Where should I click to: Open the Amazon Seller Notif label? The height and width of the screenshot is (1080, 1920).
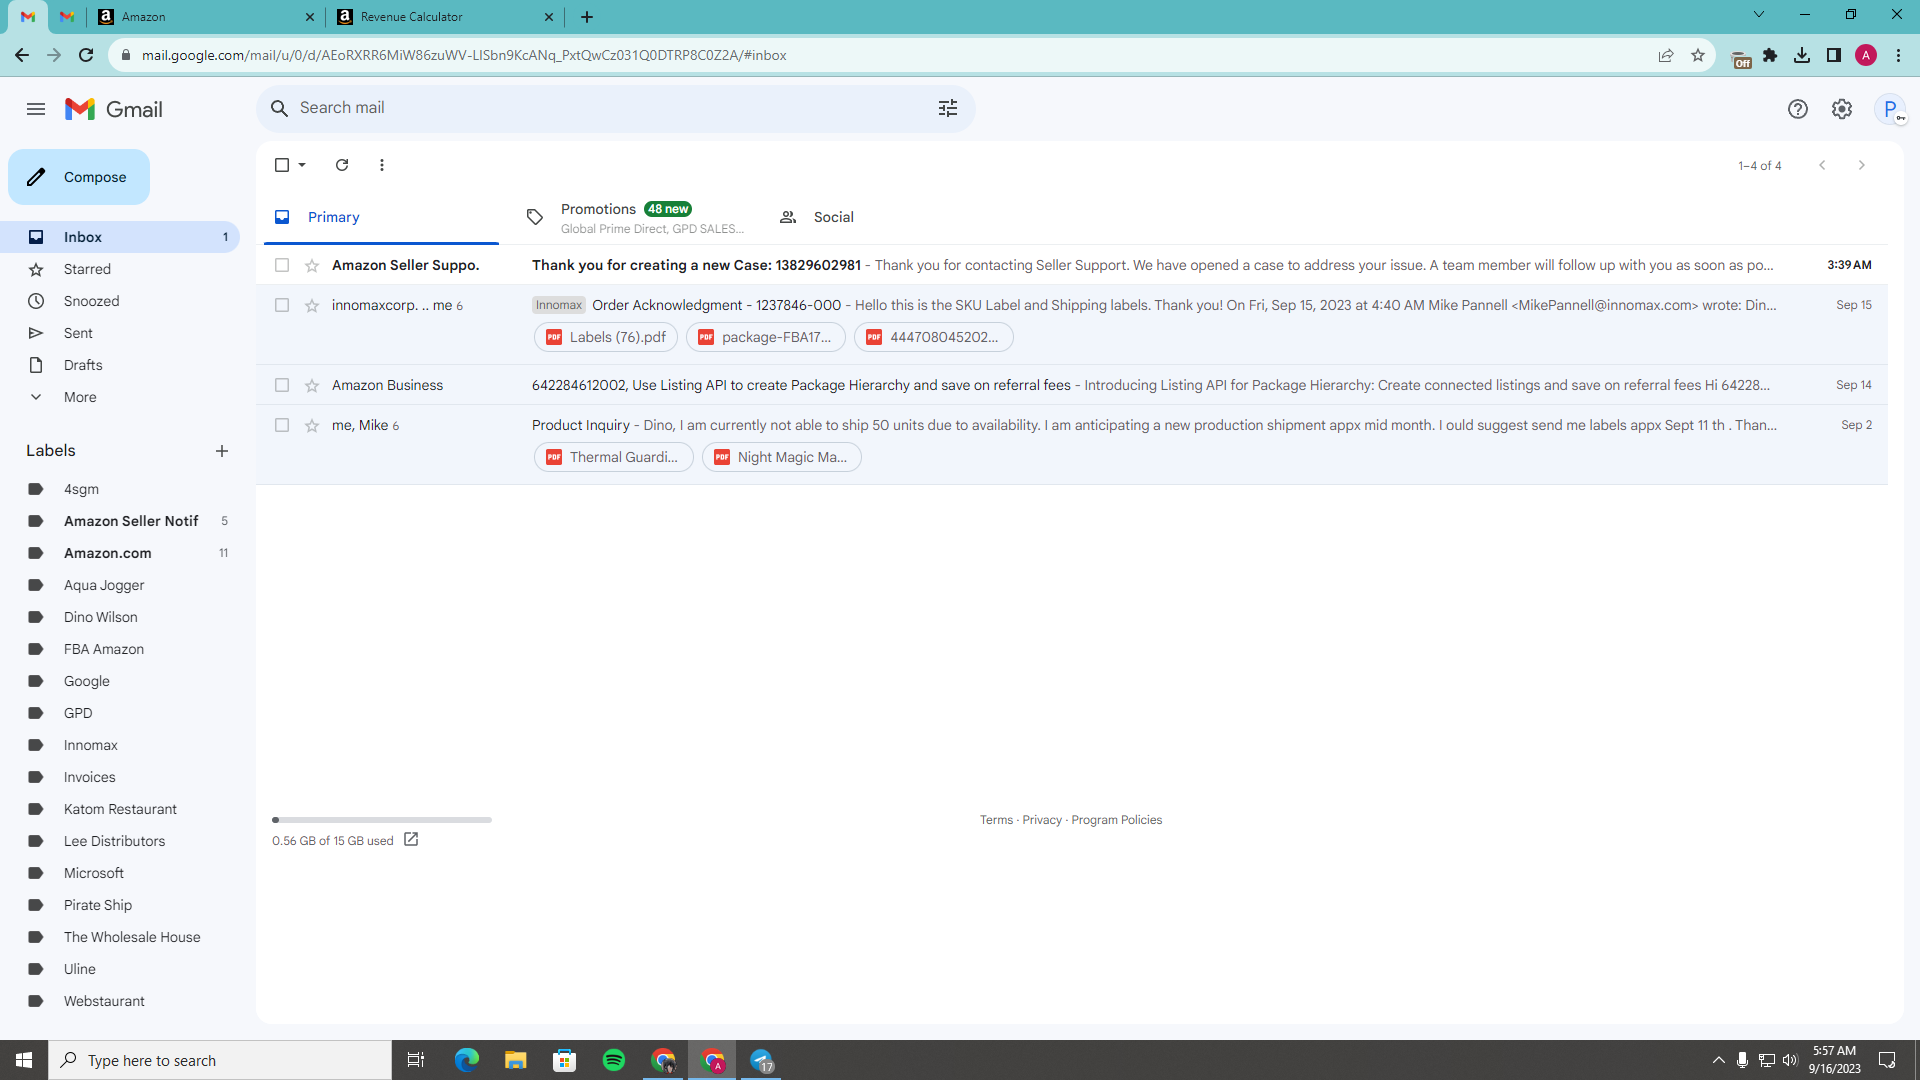coord(120,521)
